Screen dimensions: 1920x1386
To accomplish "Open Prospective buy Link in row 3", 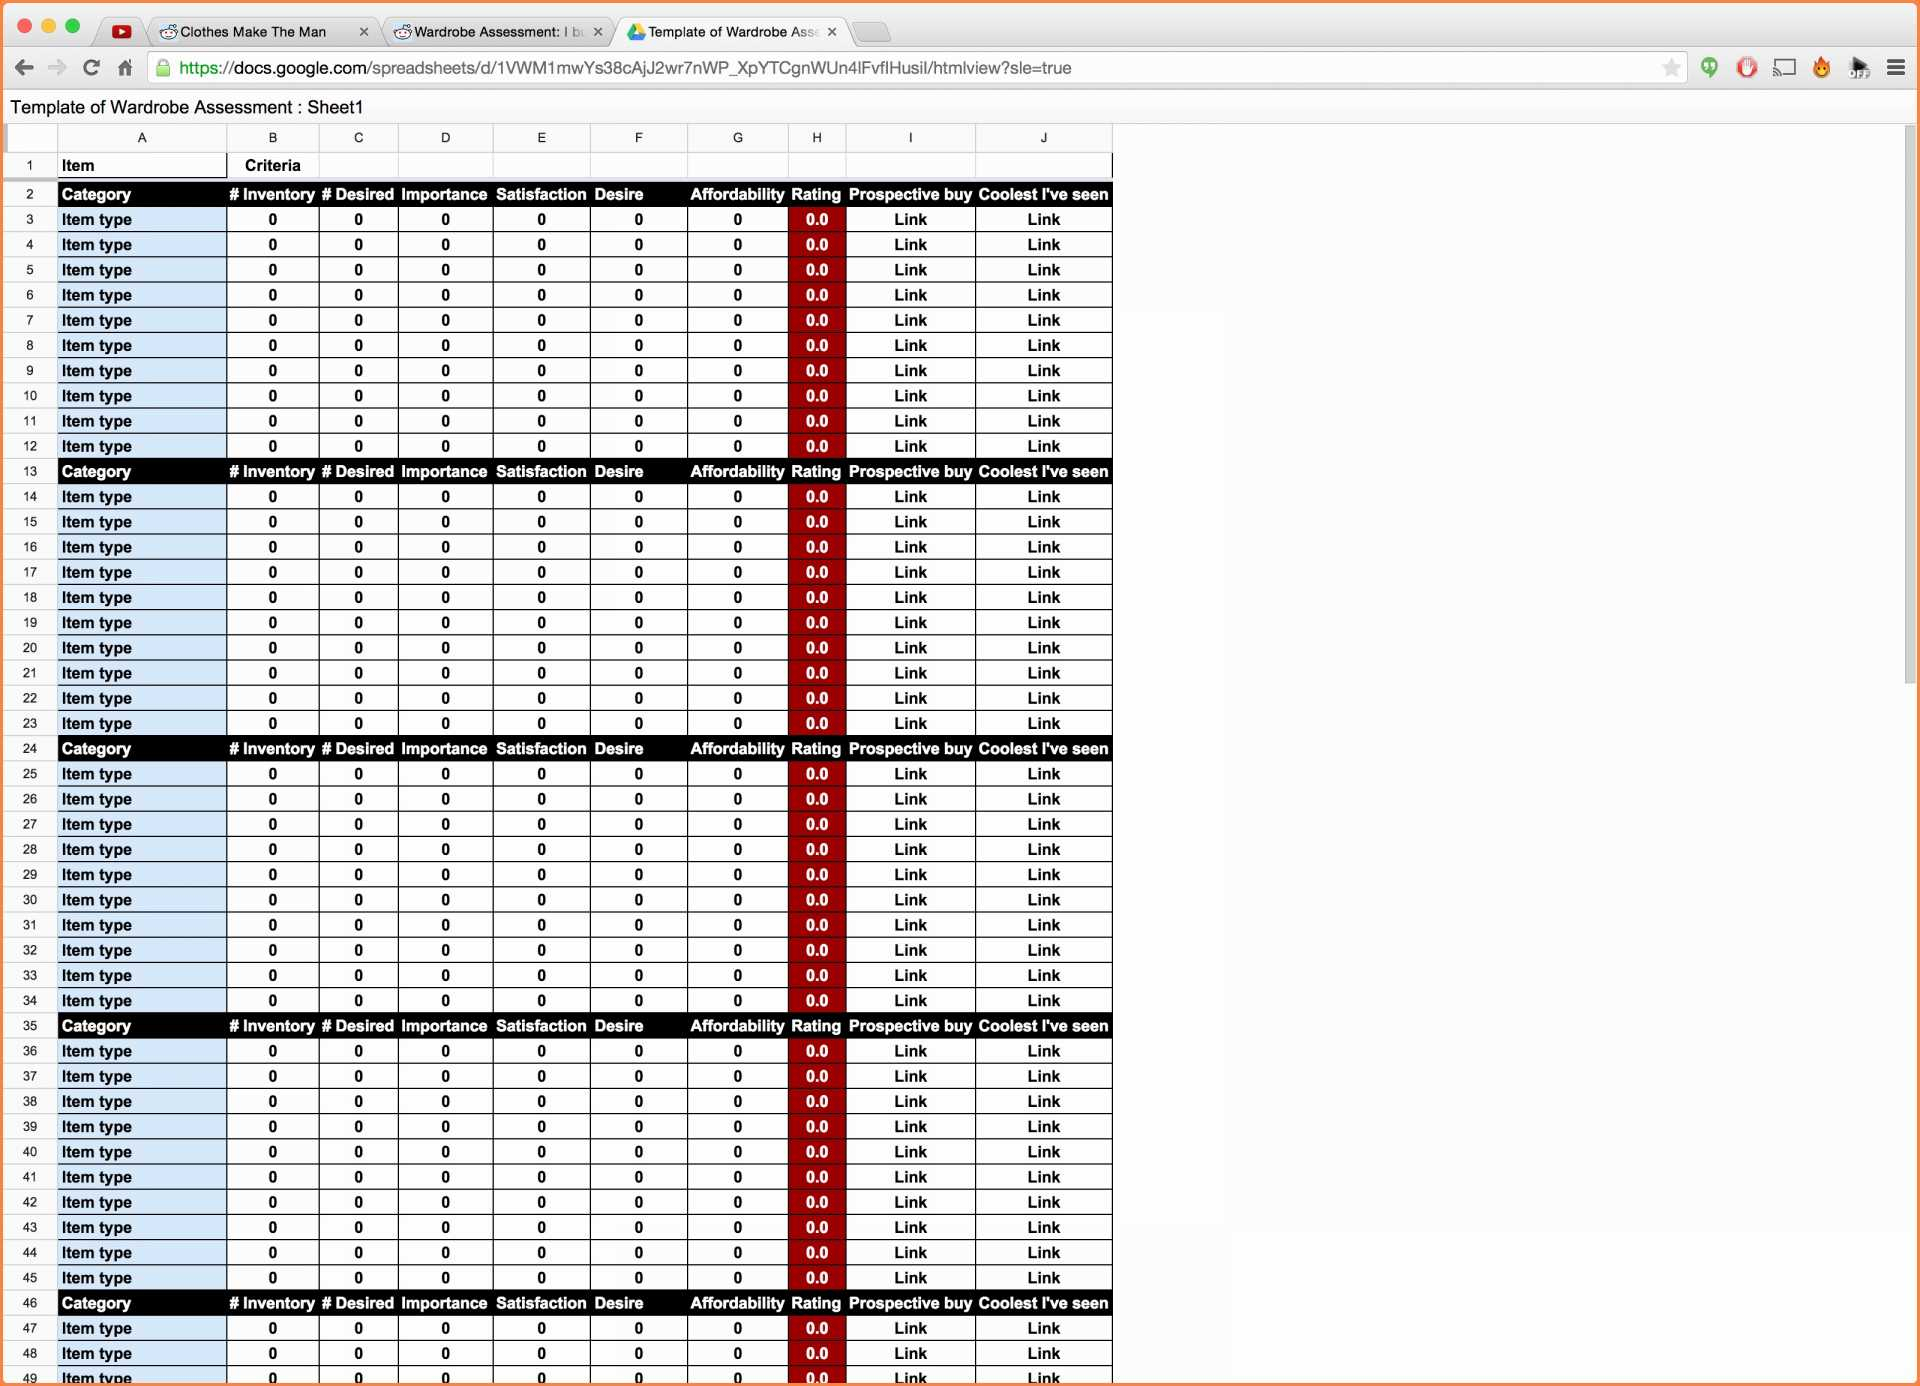I will pyautogui.click(x=910, y=220).
